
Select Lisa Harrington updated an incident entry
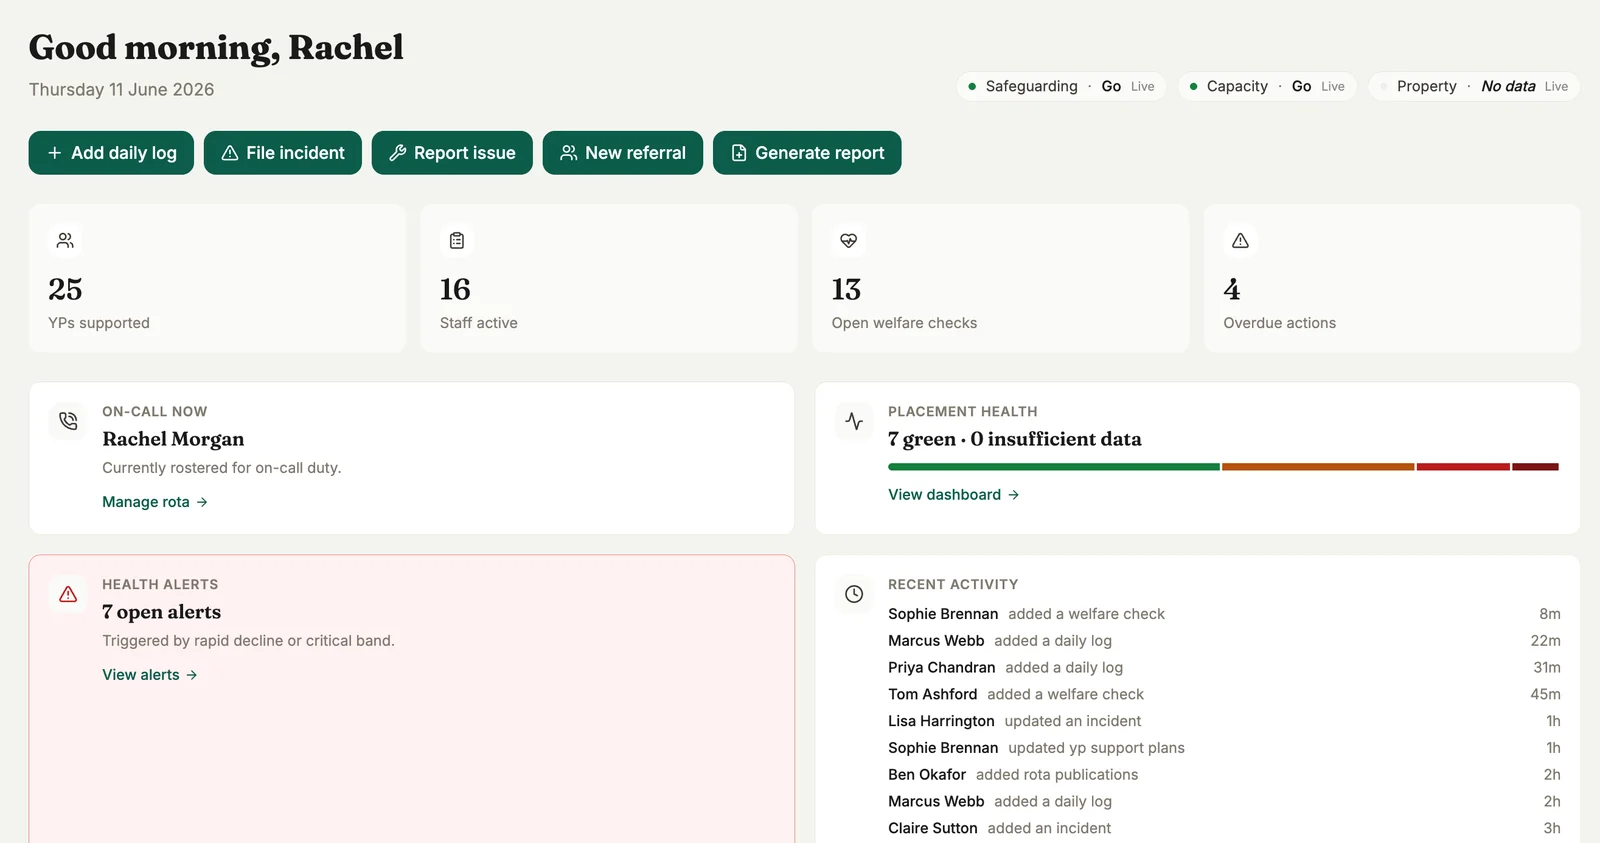click(x=1224, y=721)
